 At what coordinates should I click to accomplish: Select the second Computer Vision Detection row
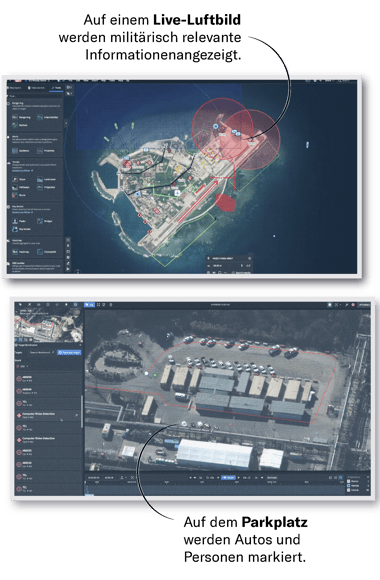coord(48,439)
